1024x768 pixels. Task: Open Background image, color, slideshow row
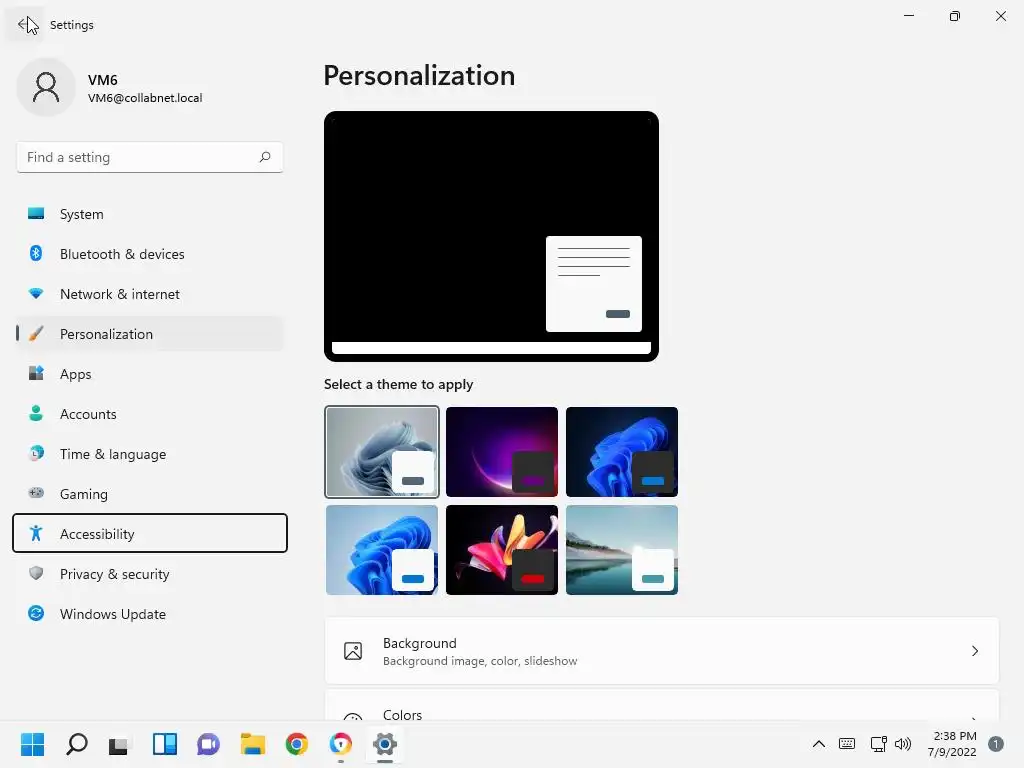click(662, 651)
